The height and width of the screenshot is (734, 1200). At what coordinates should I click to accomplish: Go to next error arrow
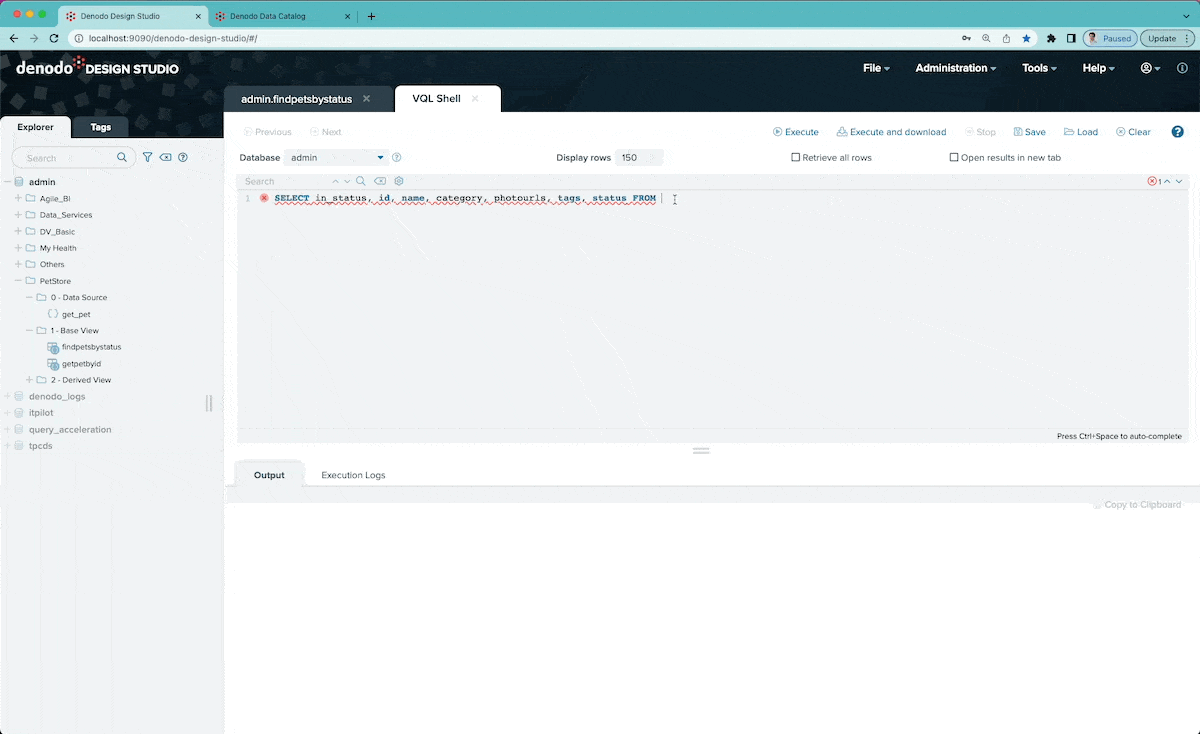pos(1179,182)
